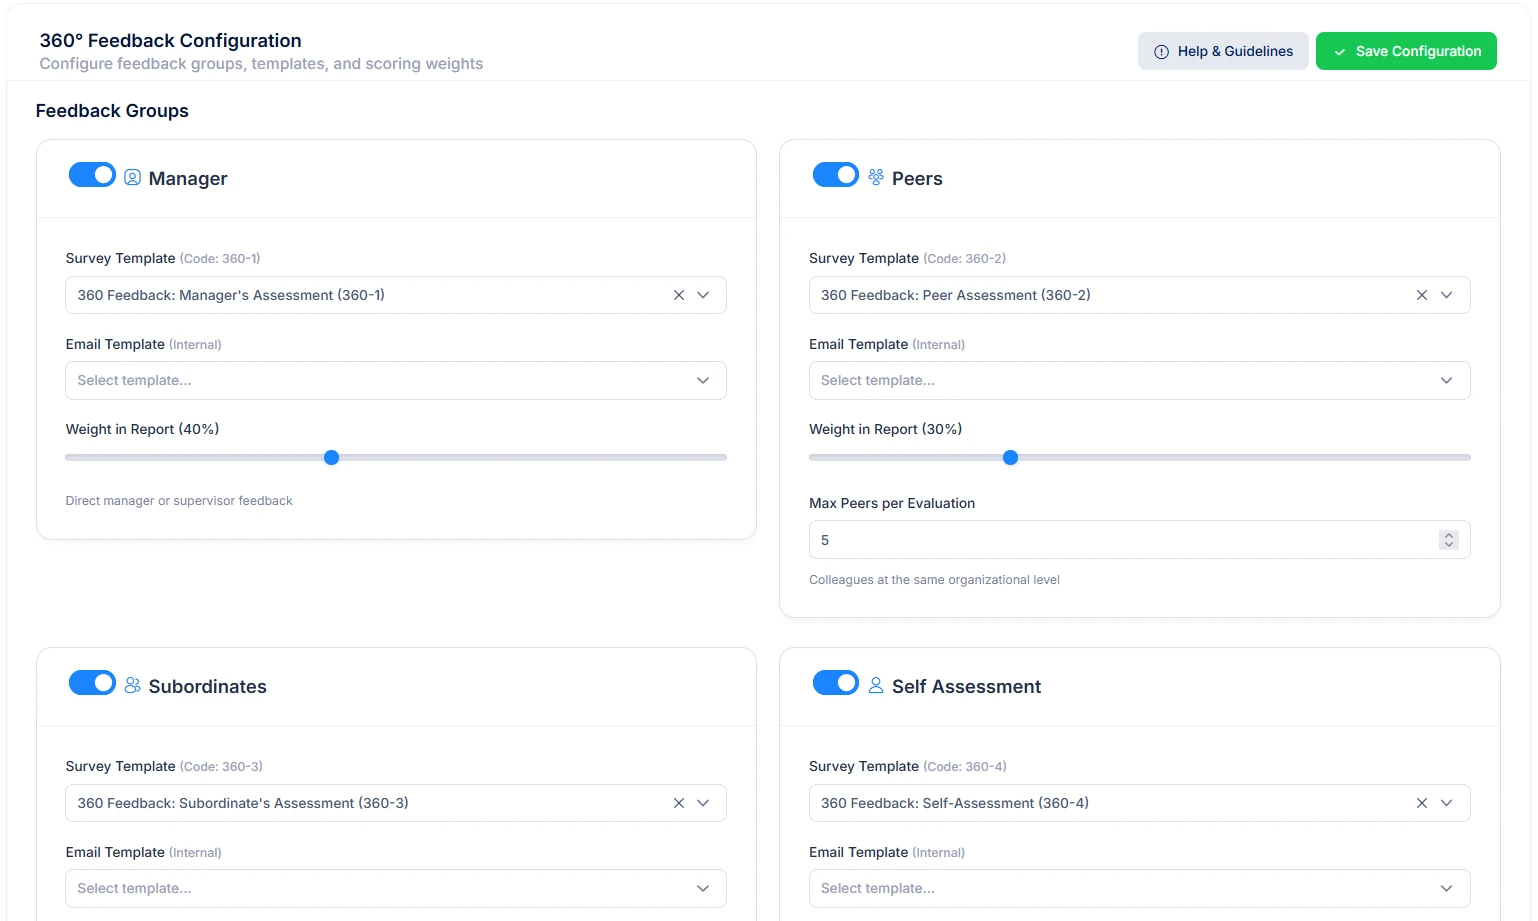Click the Peers group icon
The width and height of the screenshot is (1538, 921).
pyautogui.click(x=876, y=177)
